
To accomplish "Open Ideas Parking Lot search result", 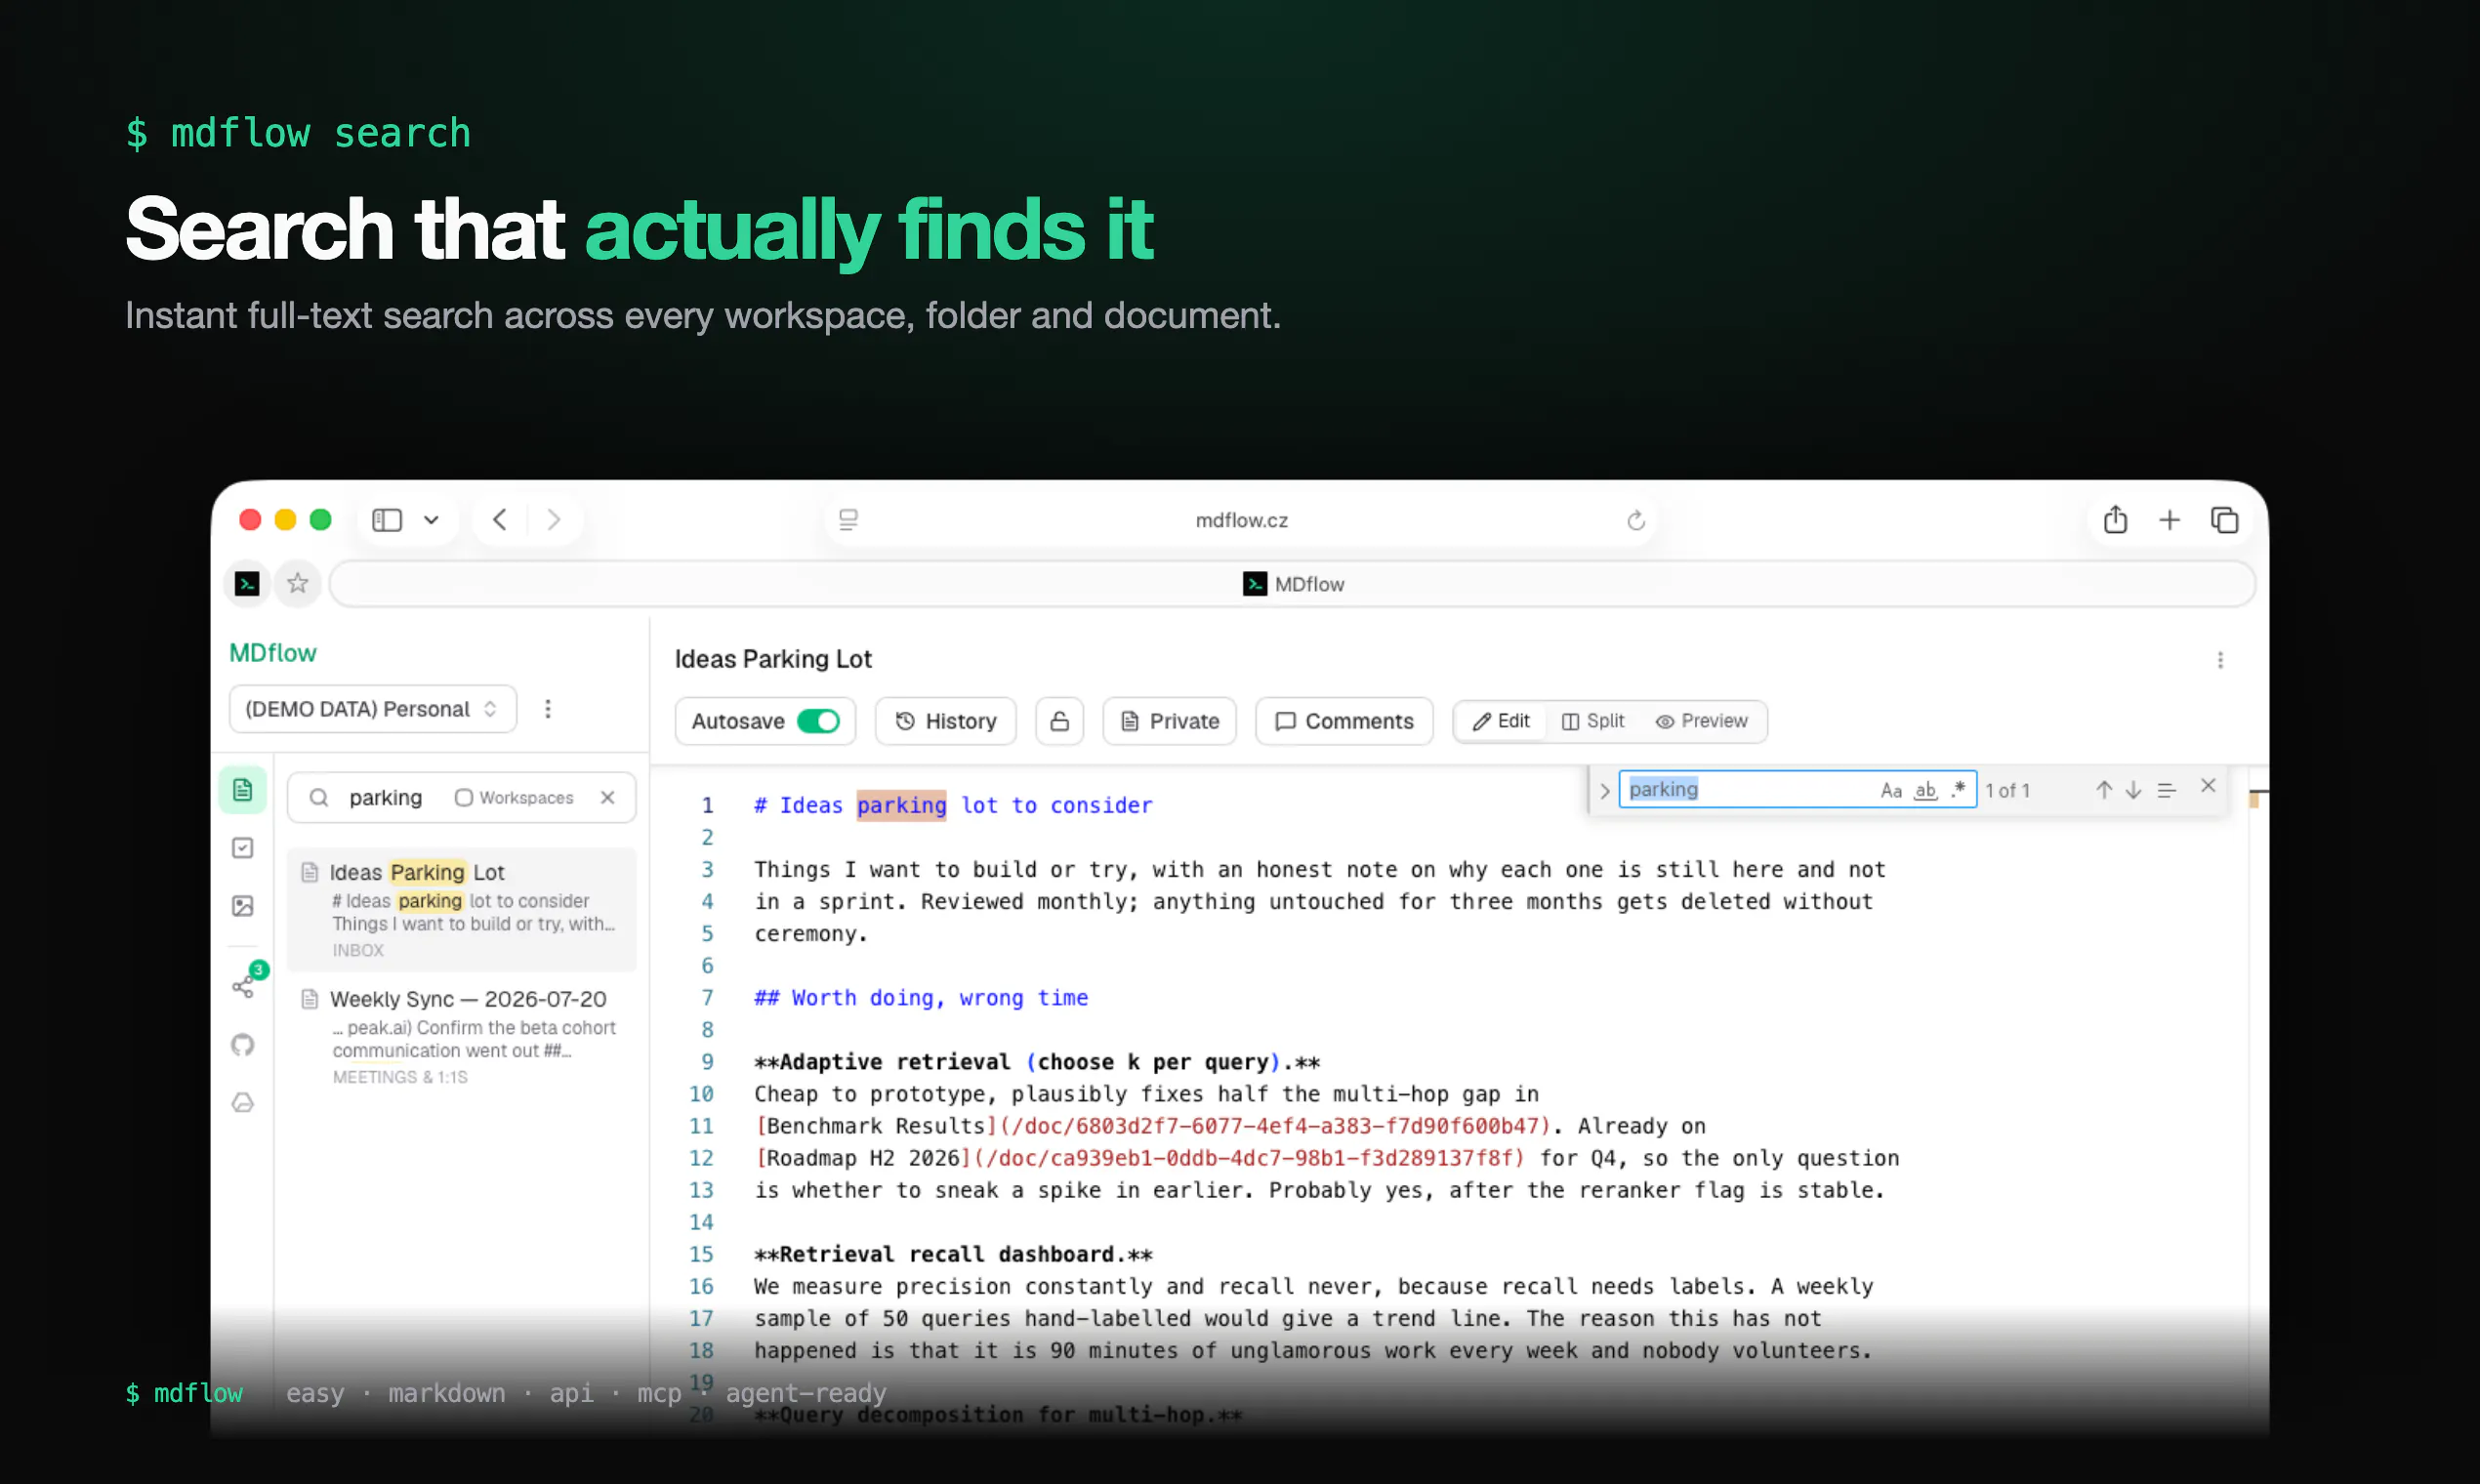I will tap(462, 909).
